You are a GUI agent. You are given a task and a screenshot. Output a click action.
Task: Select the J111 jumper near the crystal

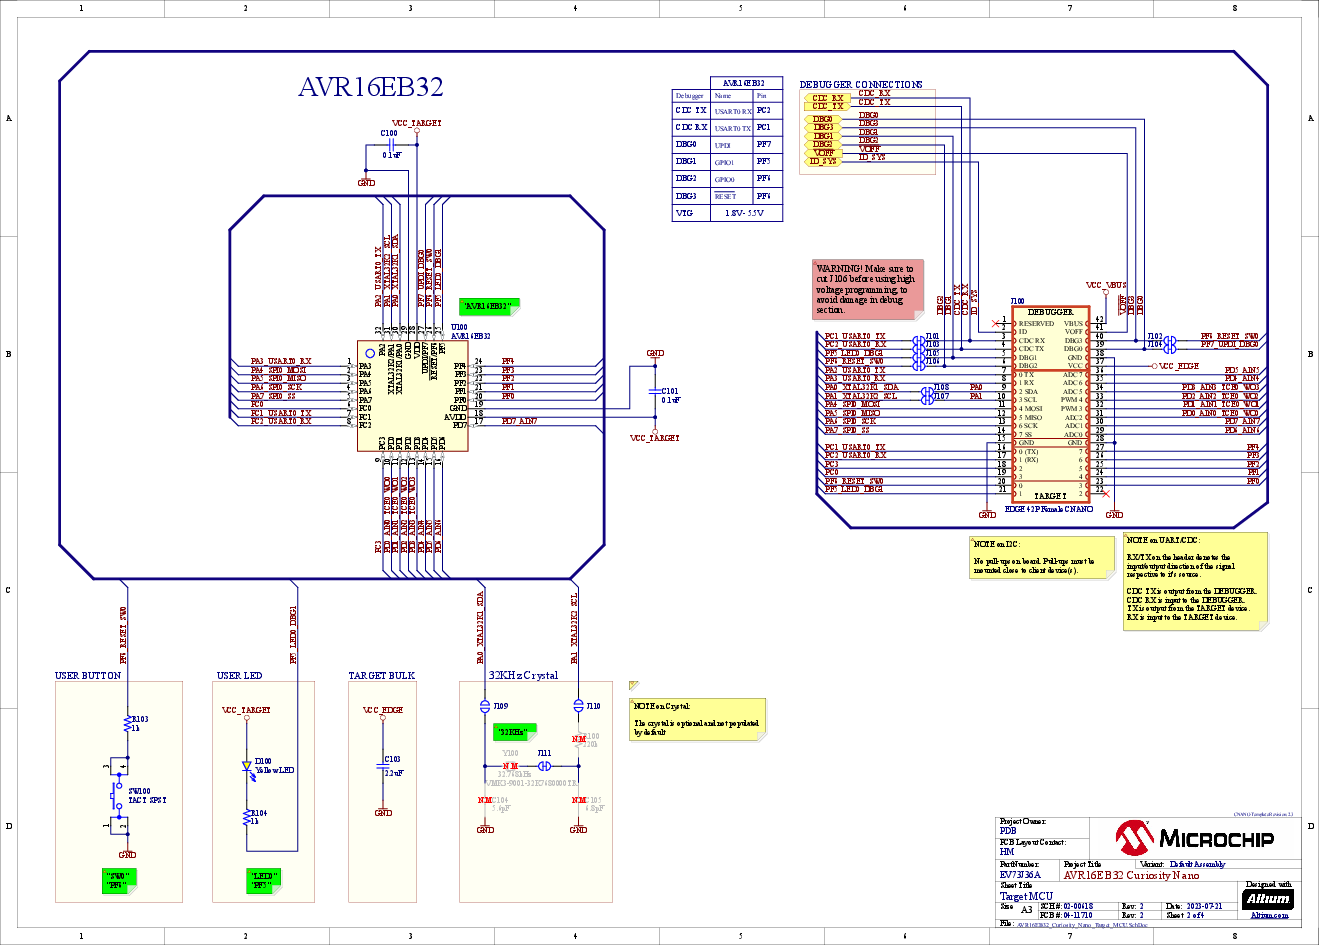click(x=544, y=766)
